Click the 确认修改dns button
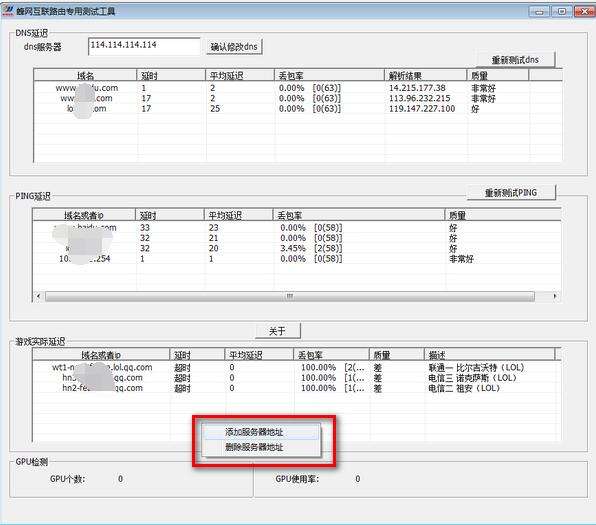Image resolution: width=596 pixels, height=525 pixels. (x=234, y=47)
